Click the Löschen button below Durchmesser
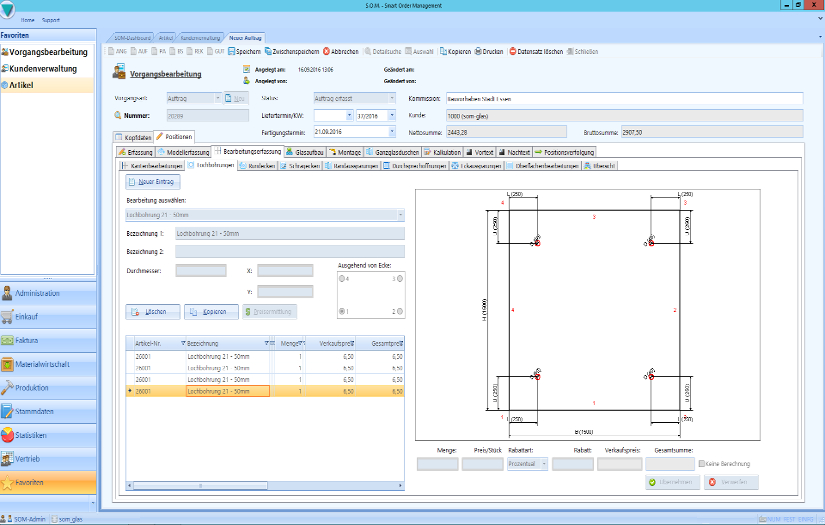This screenshot has width=825, height=525. point(151,312)
